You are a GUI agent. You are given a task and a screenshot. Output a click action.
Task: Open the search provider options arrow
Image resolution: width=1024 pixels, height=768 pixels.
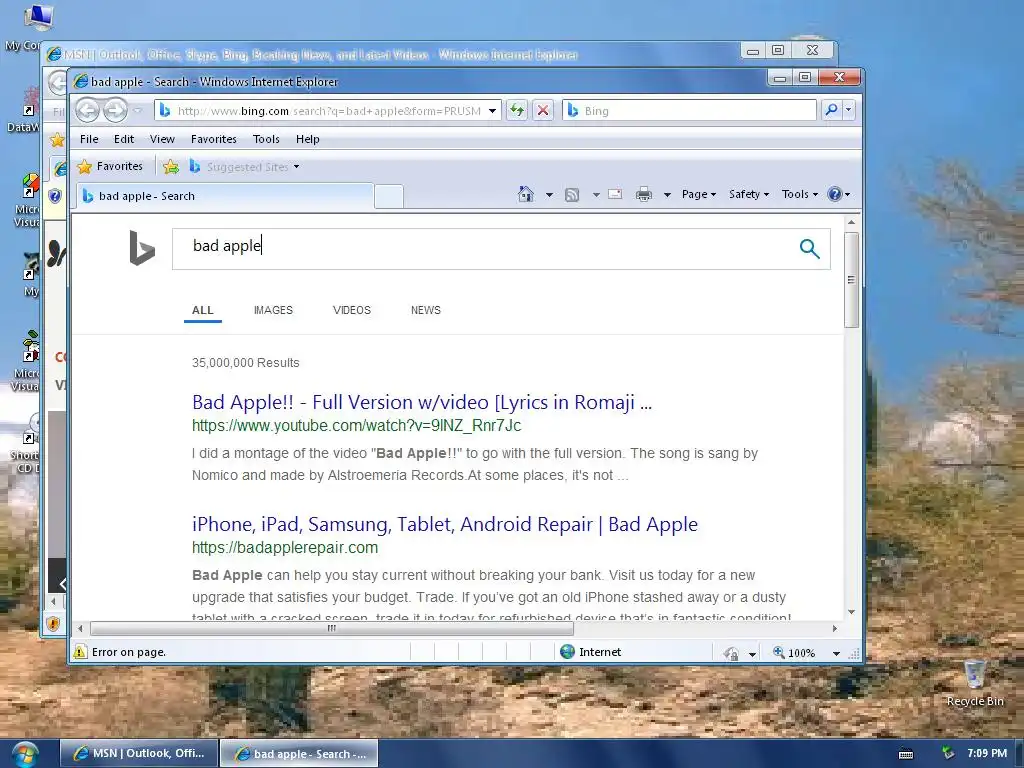tap(848, 110)
